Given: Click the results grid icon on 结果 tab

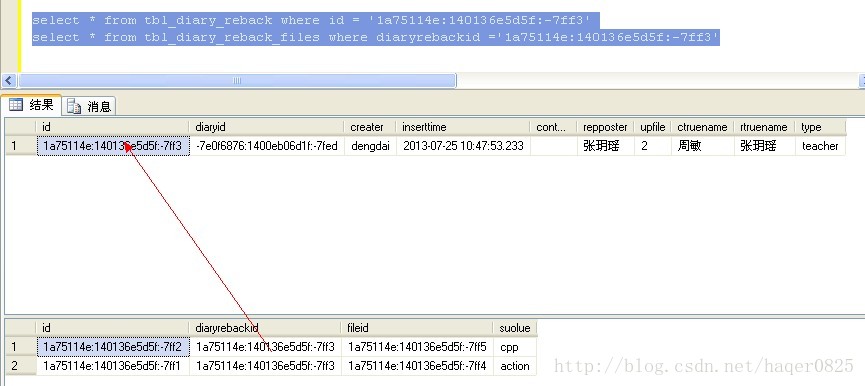Looking at the screenshot, I should click(15, 104).
